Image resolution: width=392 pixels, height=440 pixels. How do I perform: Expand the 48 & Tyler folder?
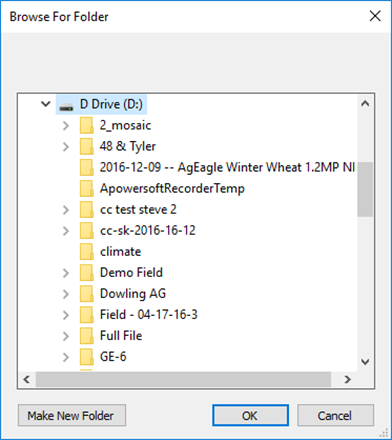tap(66, 147)
